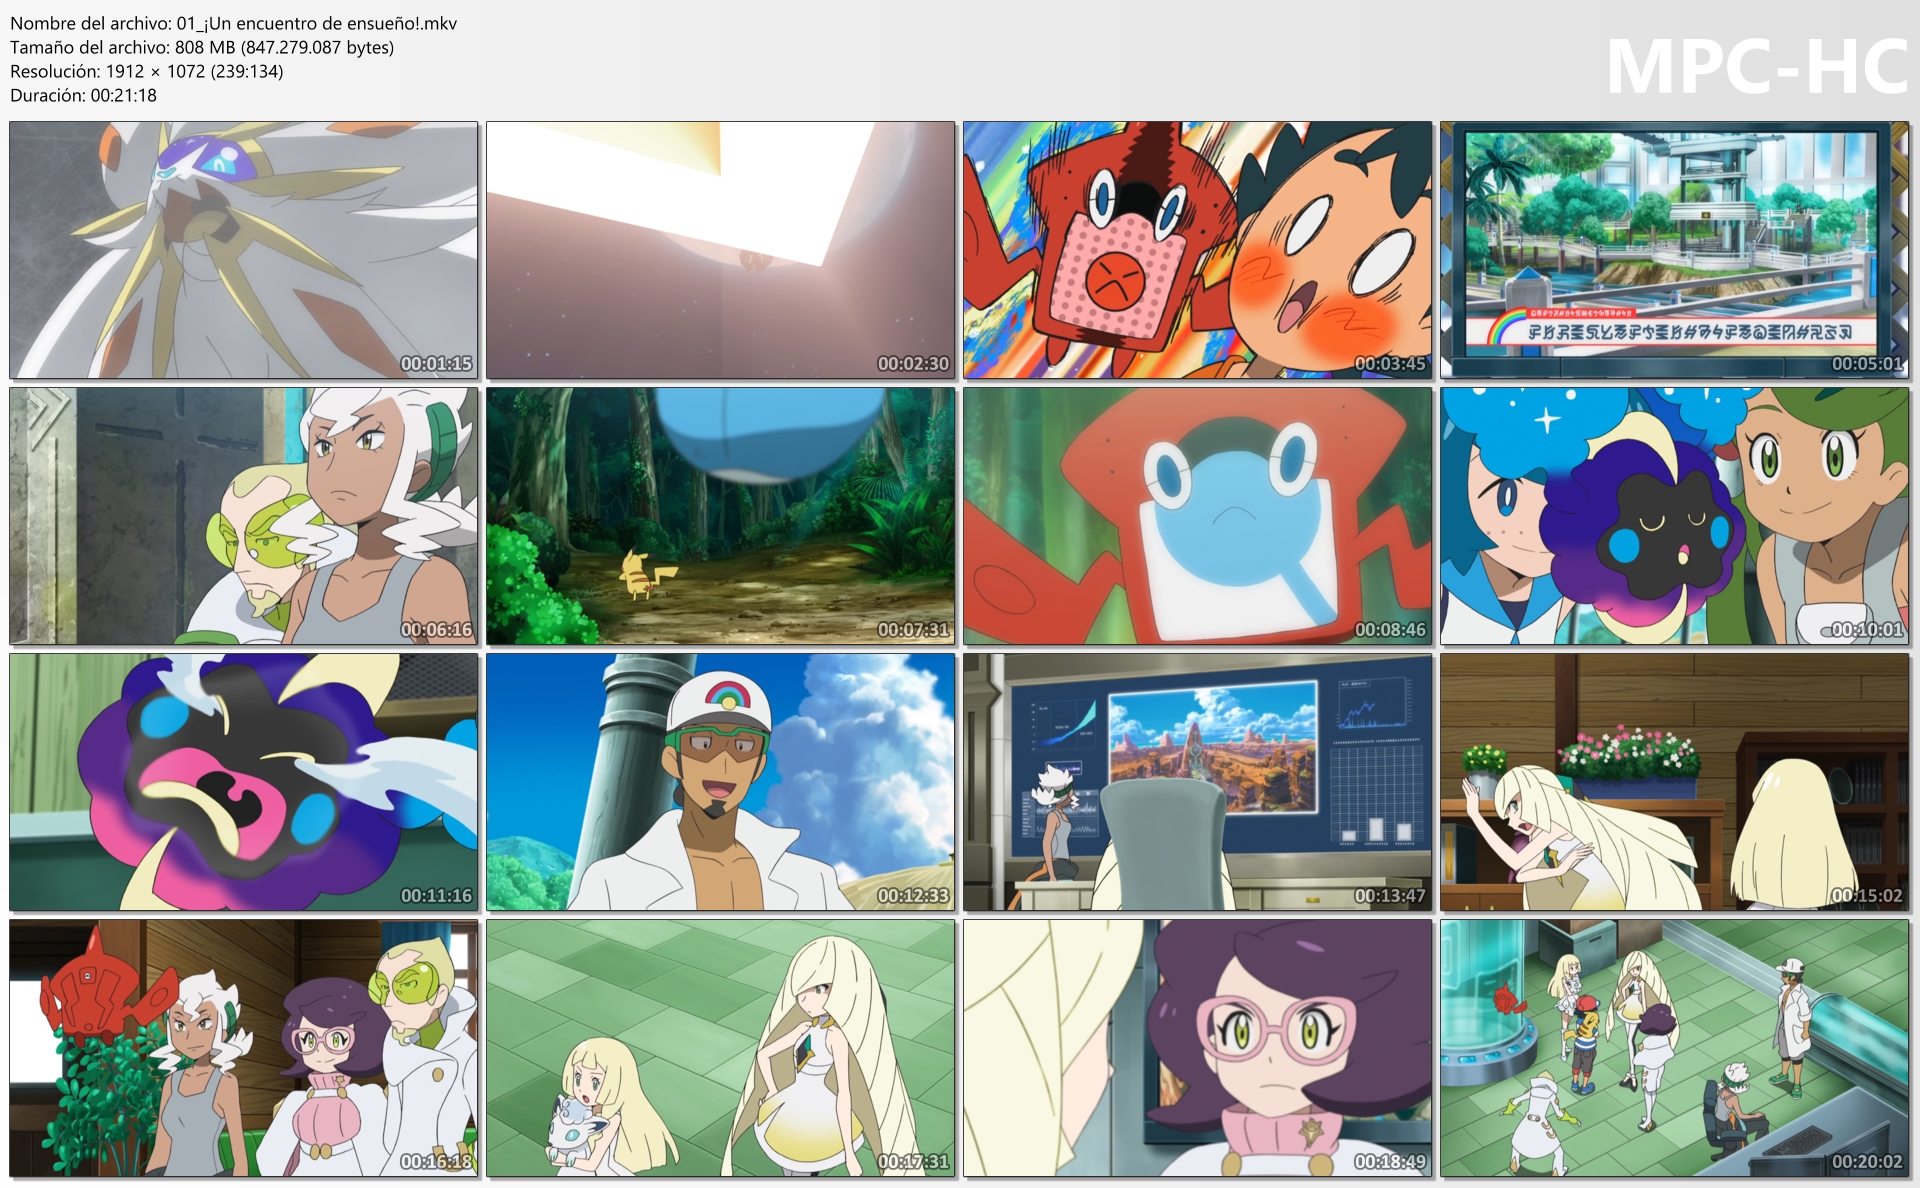Click the 'Nombre del archivo' text line
Image resolution: width=1920 pixels, height=1188 pixels.
(x=233, y=23)
